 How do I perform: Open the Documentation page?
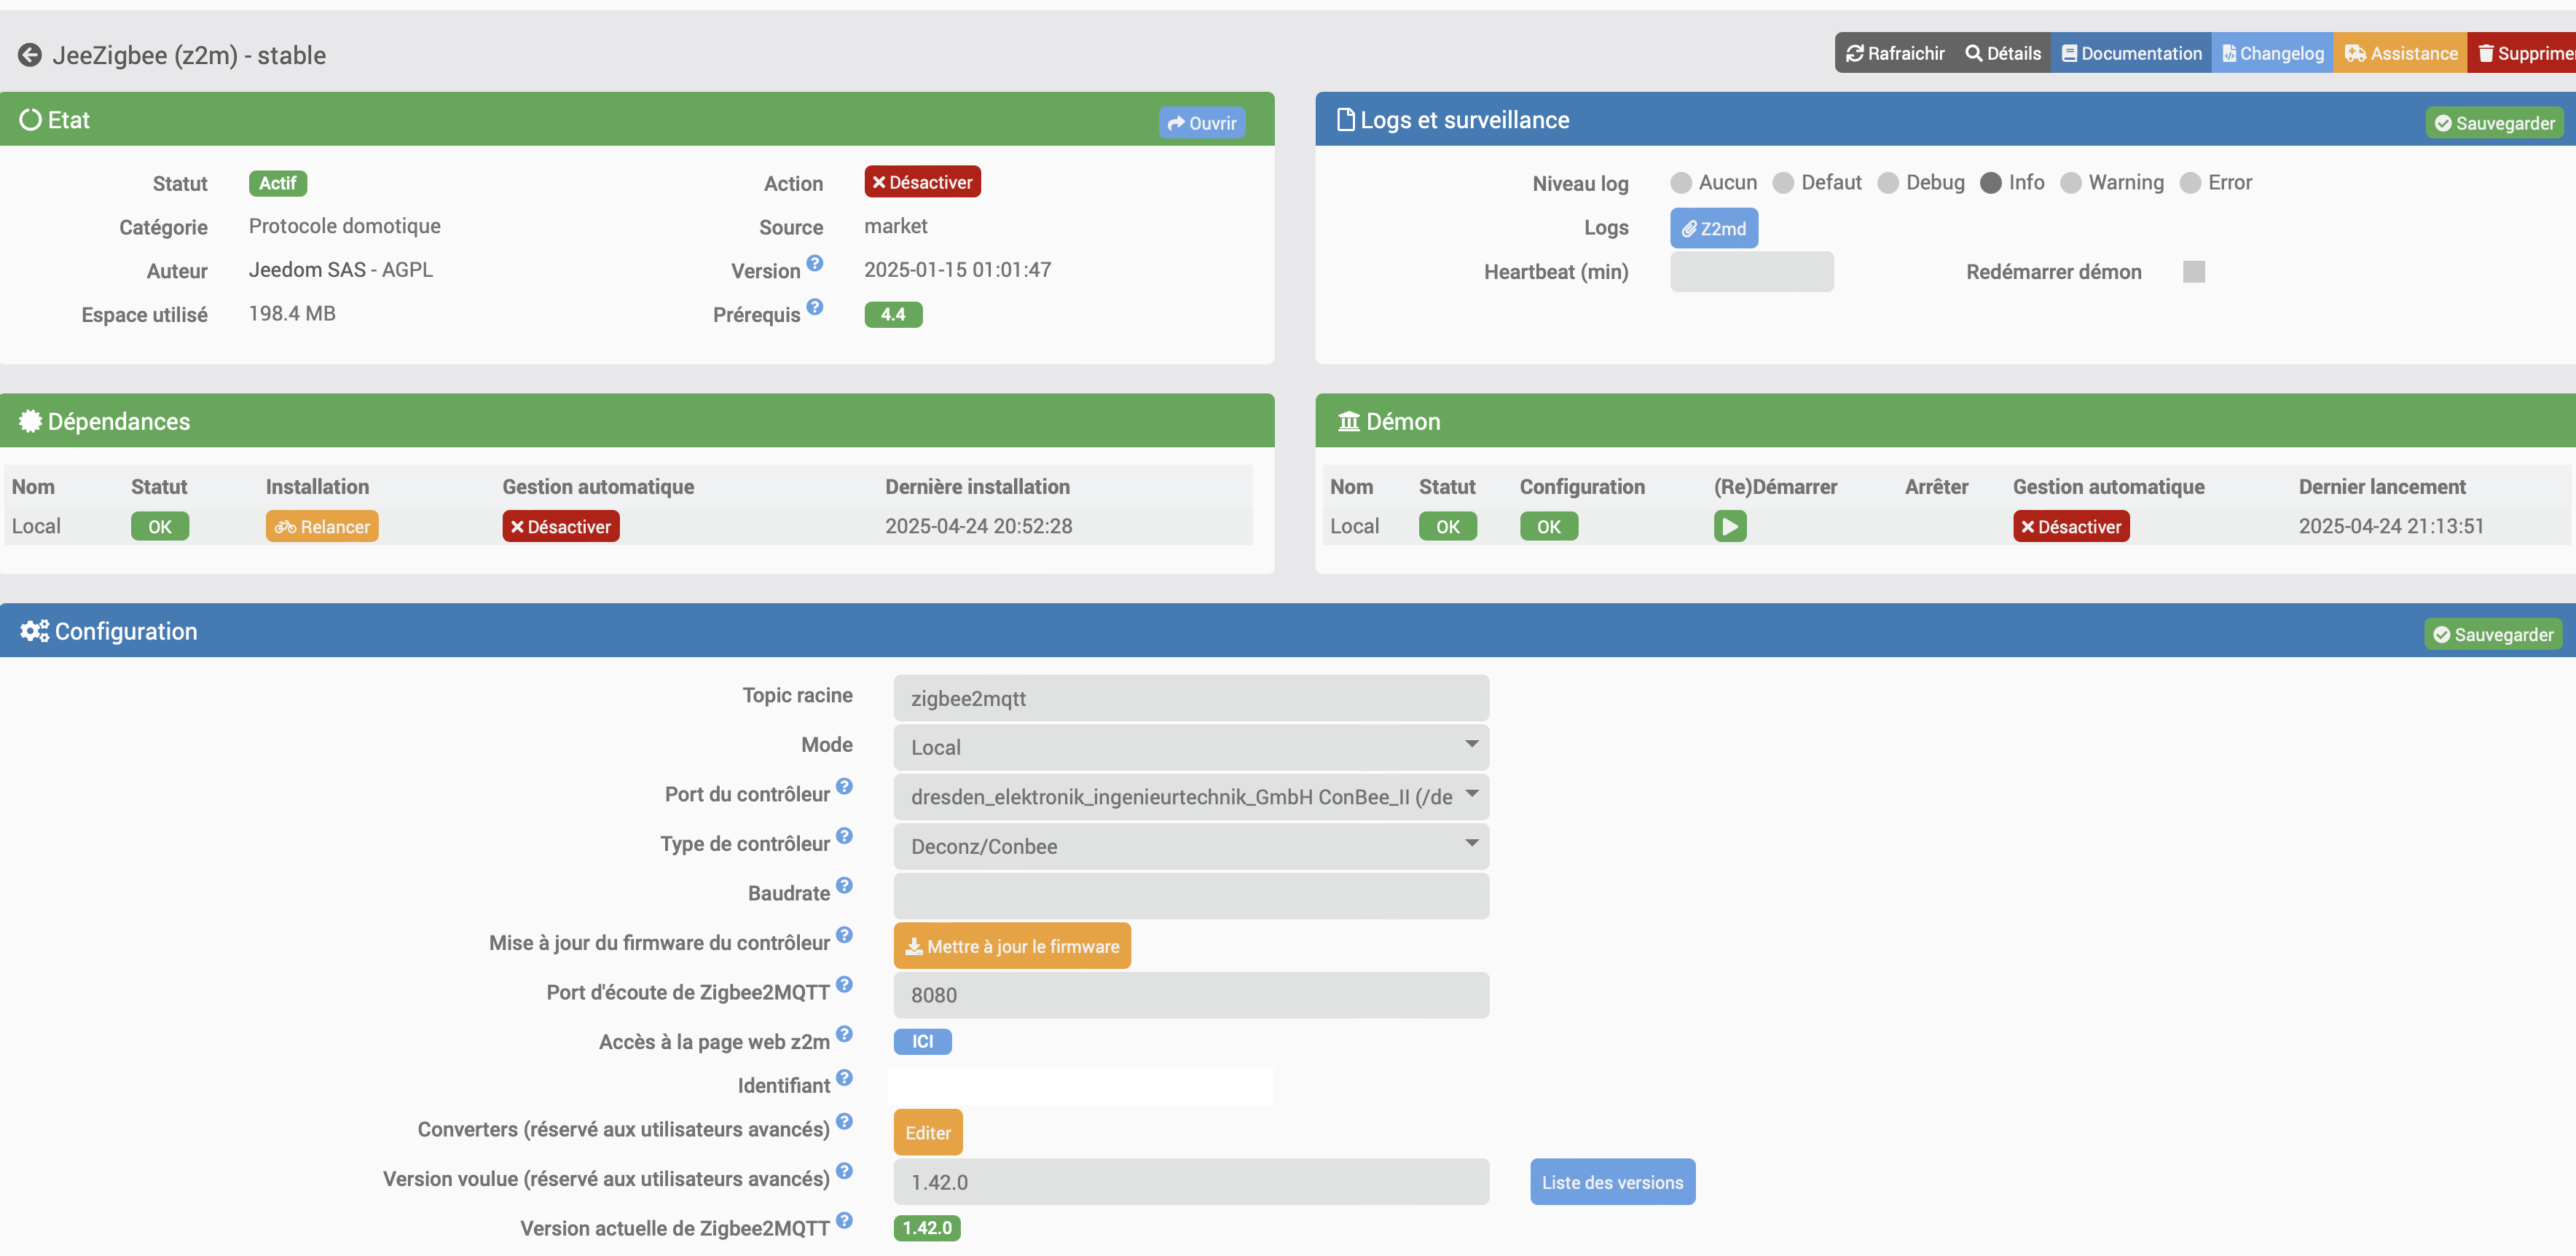click(x=2131, y=53)
